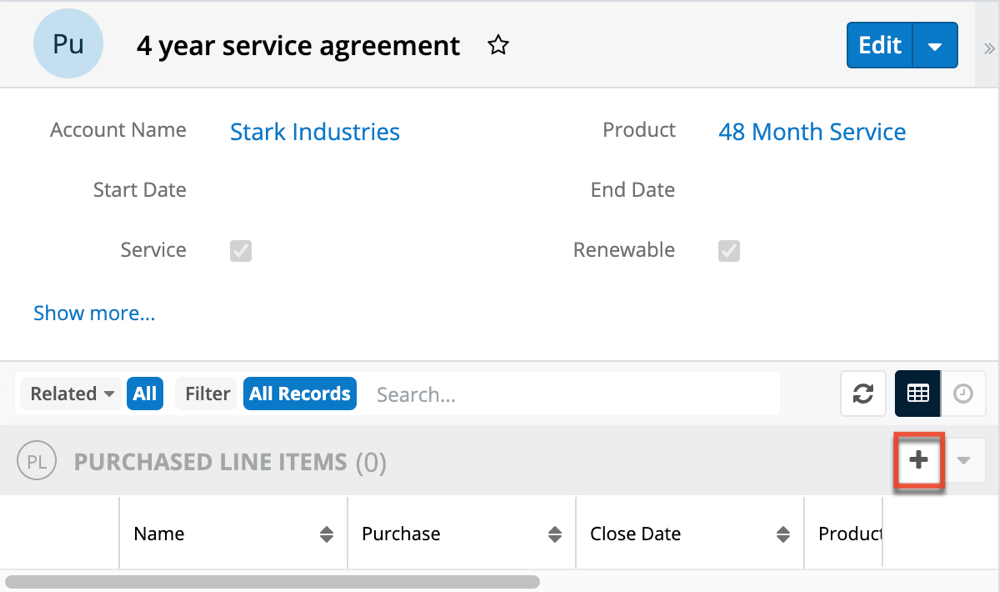Screen dimensions: 1000x592
Task: Toggle the Service checkbox
Action: click(x=240, y=250)
